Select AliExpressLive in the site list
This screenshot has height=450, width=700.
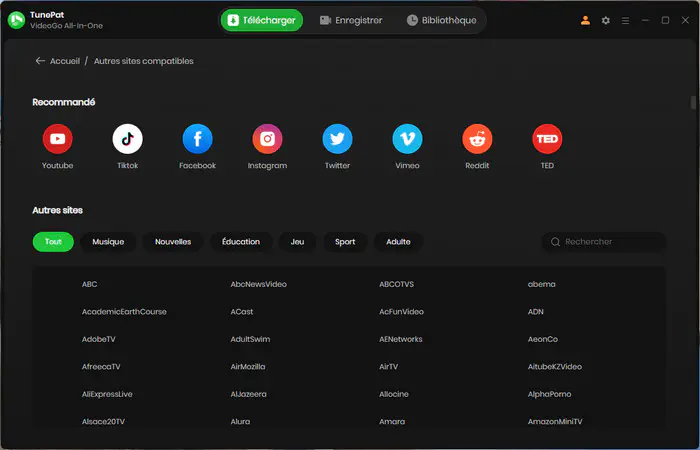(x=107, y=394)
